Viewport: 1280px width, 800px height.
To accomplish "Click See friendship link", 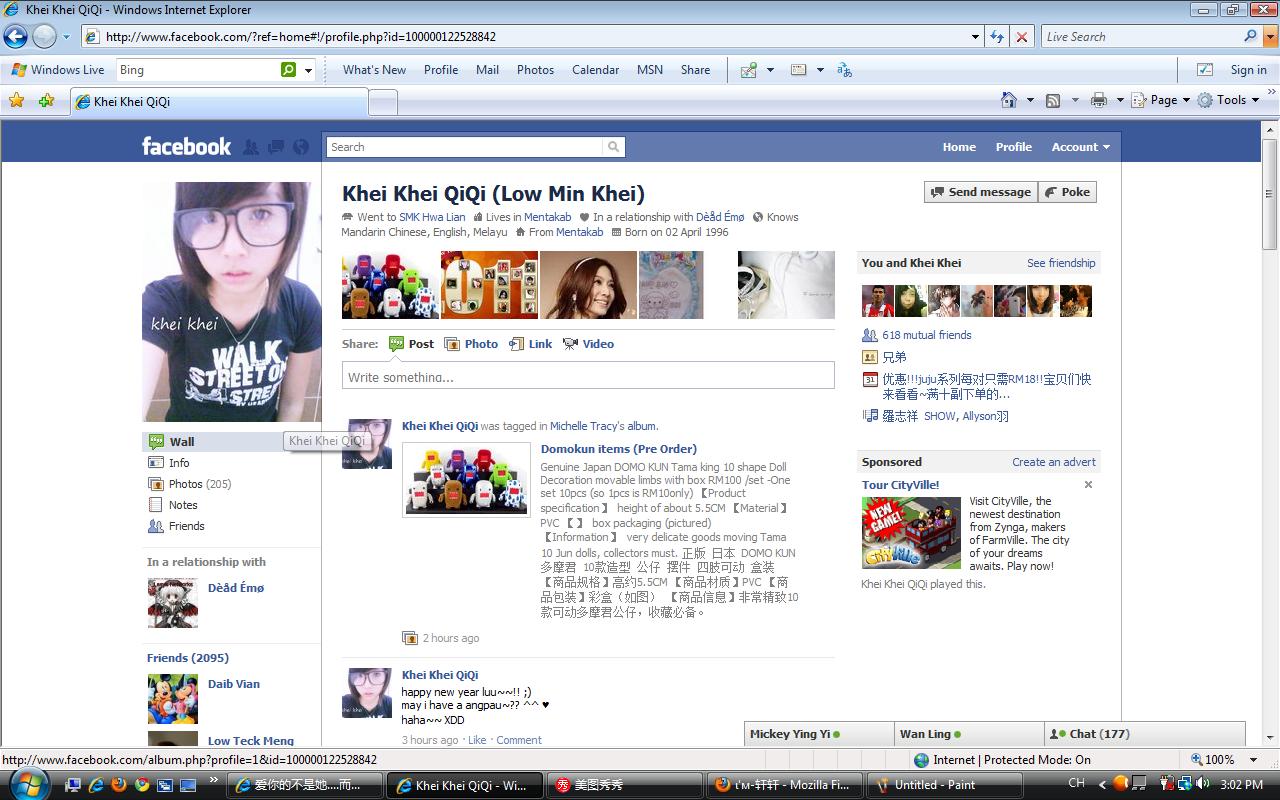I will click(x=1061, y=263).
